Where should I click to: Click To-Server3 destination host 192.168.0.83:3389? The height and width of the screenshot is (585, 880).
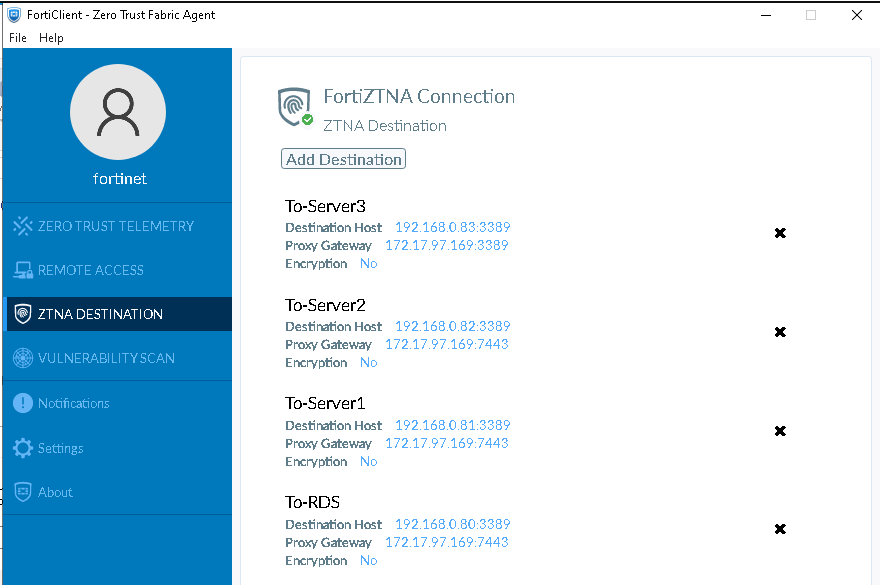(452, 227)
